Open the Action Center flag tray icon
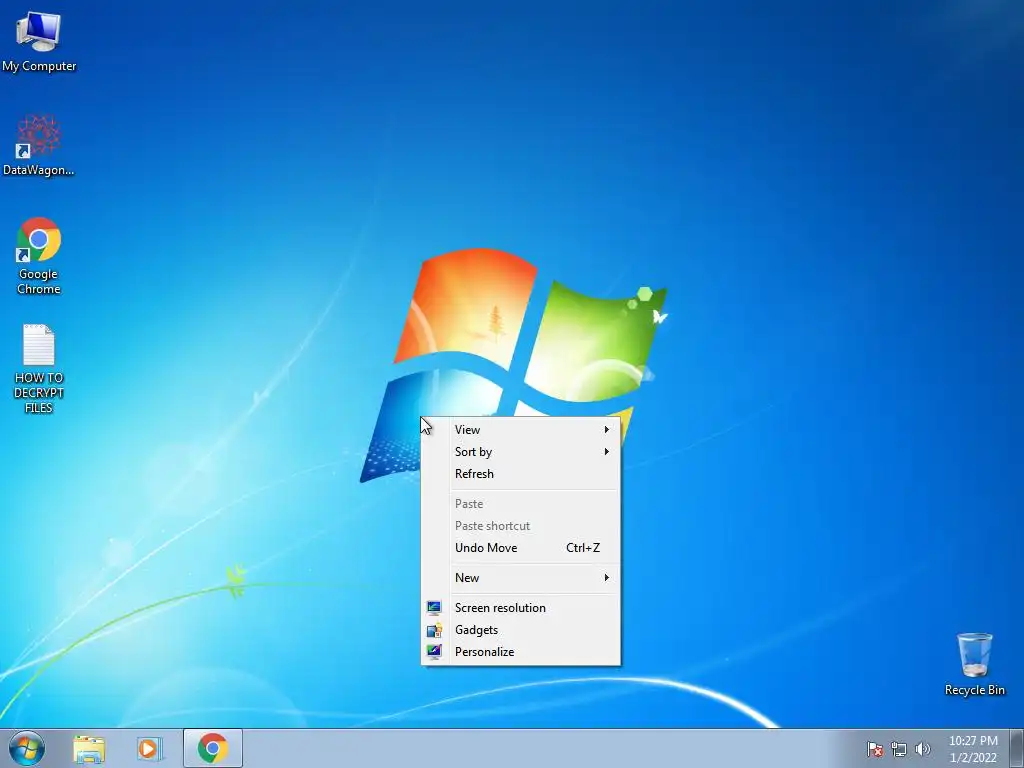The image size is (1024, 768). pos(874,749)
